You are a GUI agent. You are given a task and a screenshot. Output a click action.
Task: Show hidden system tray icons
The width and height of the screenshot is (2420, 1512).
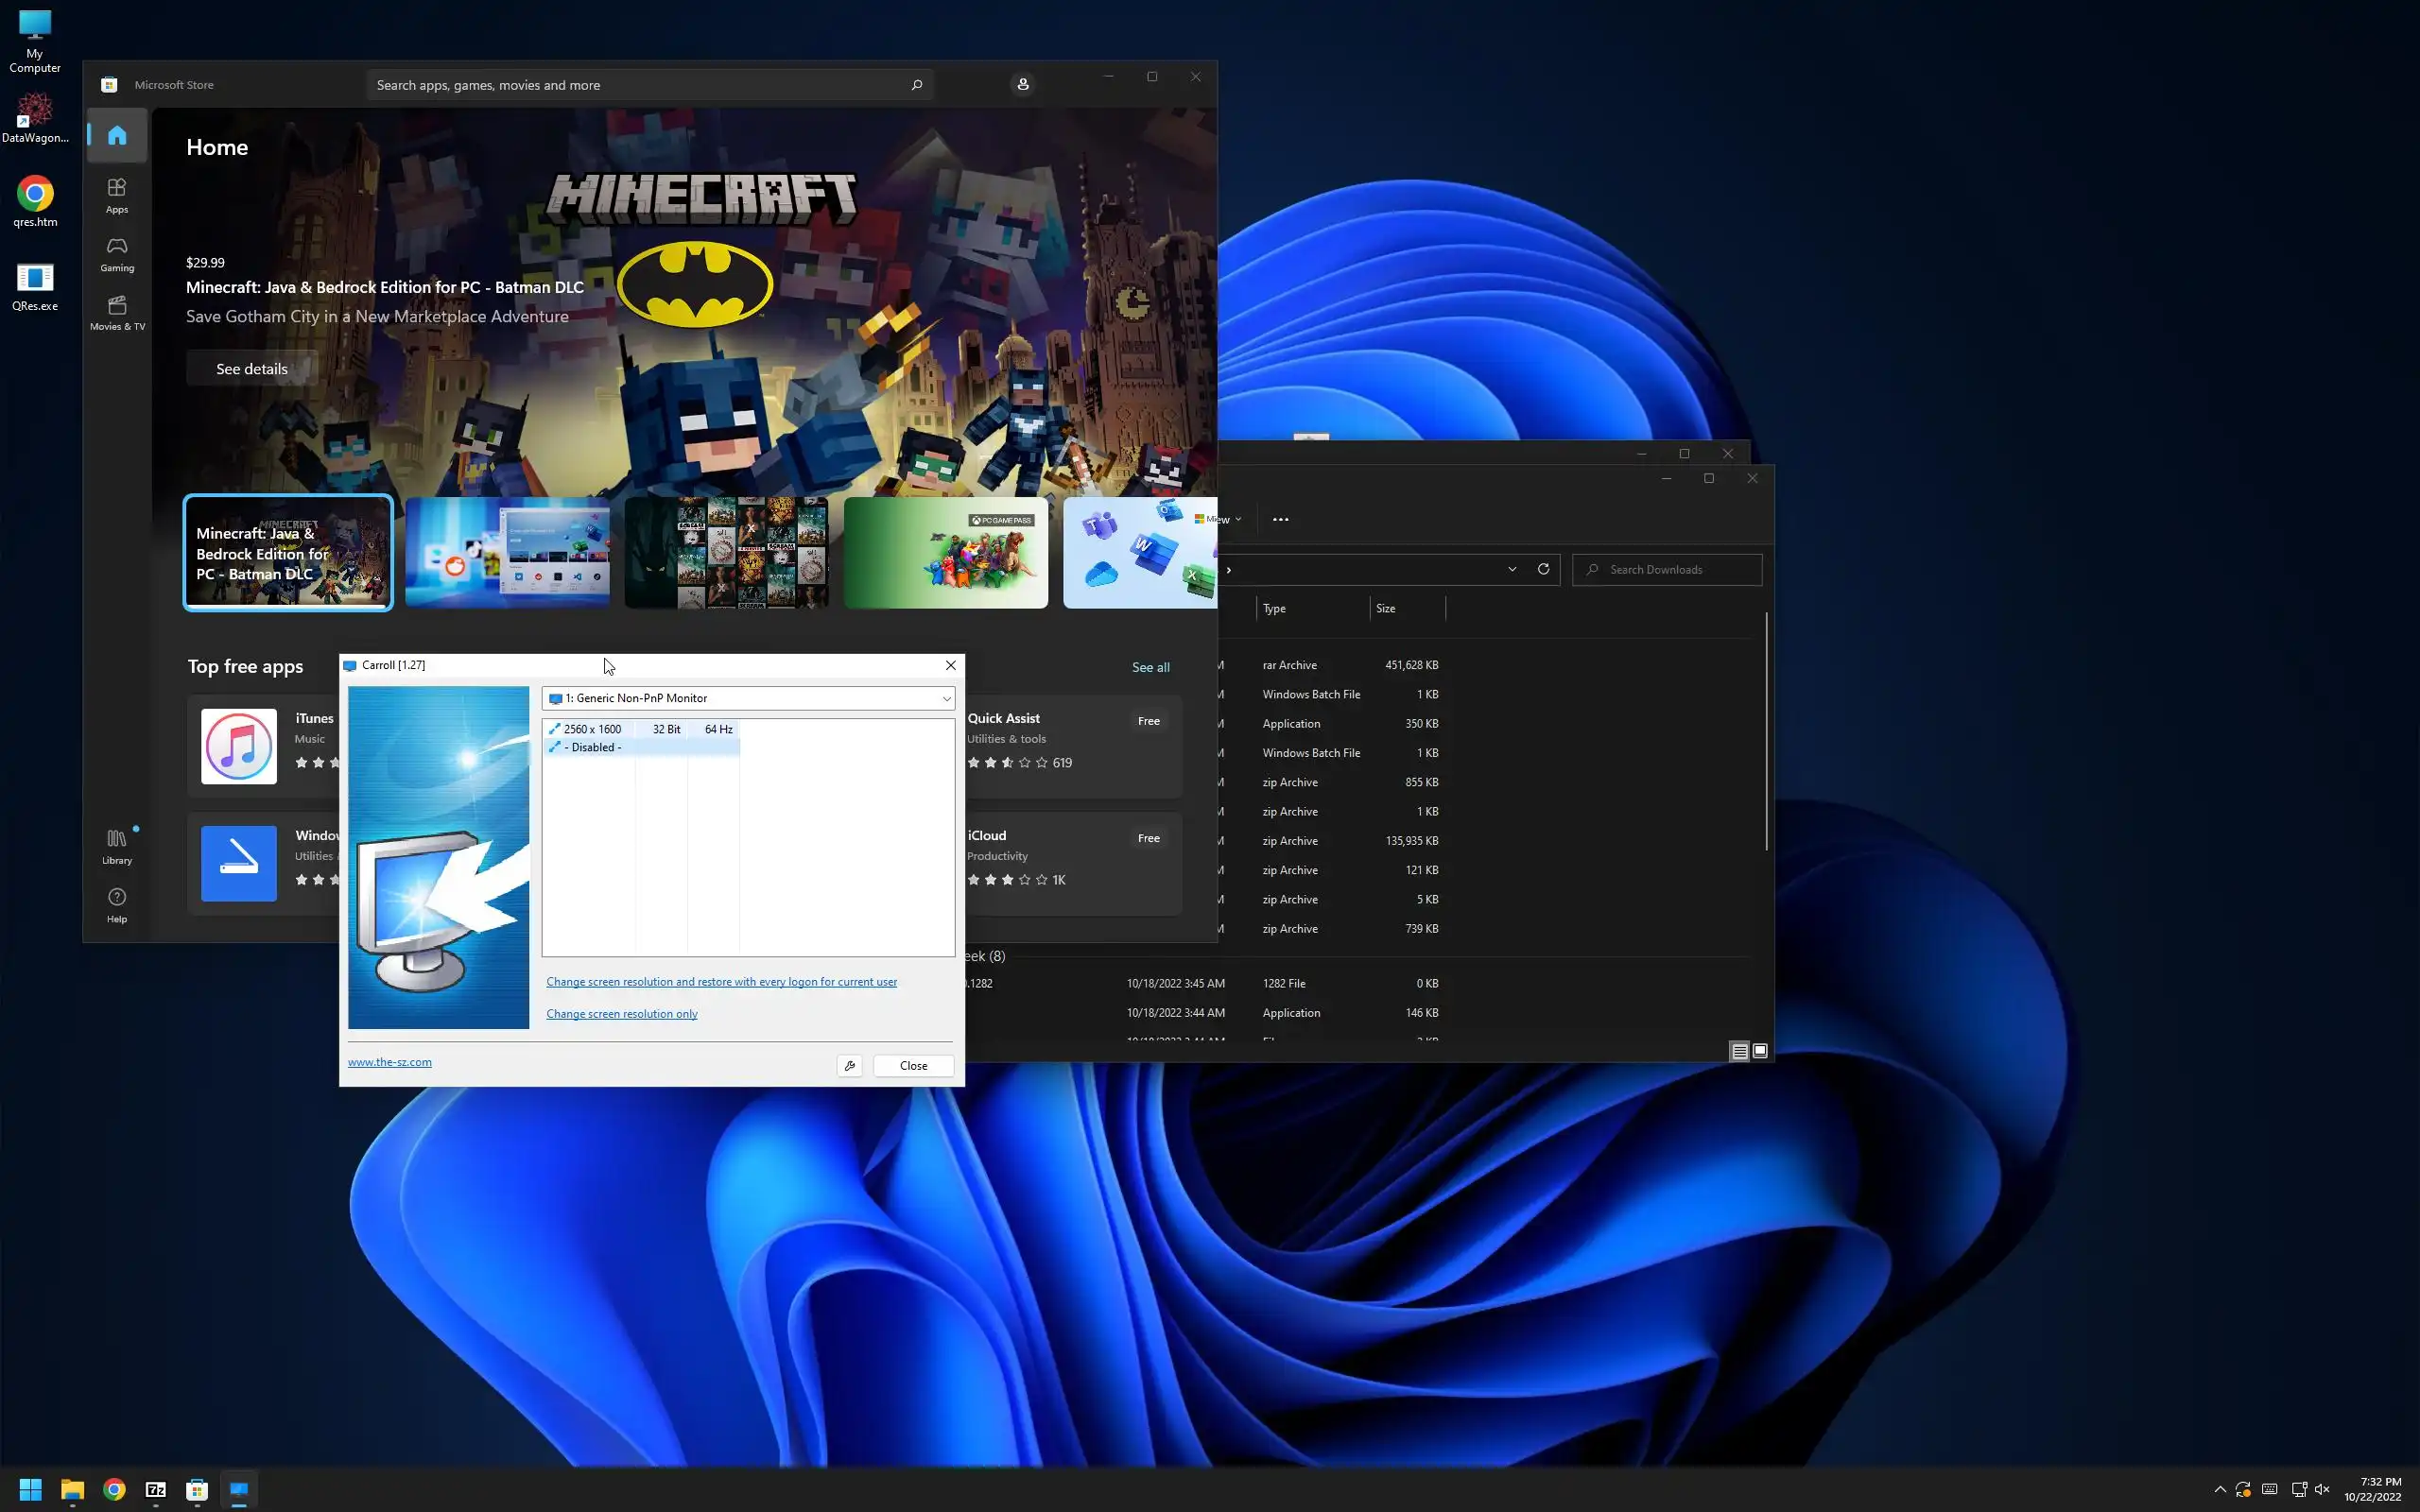coord(2219,1489)
